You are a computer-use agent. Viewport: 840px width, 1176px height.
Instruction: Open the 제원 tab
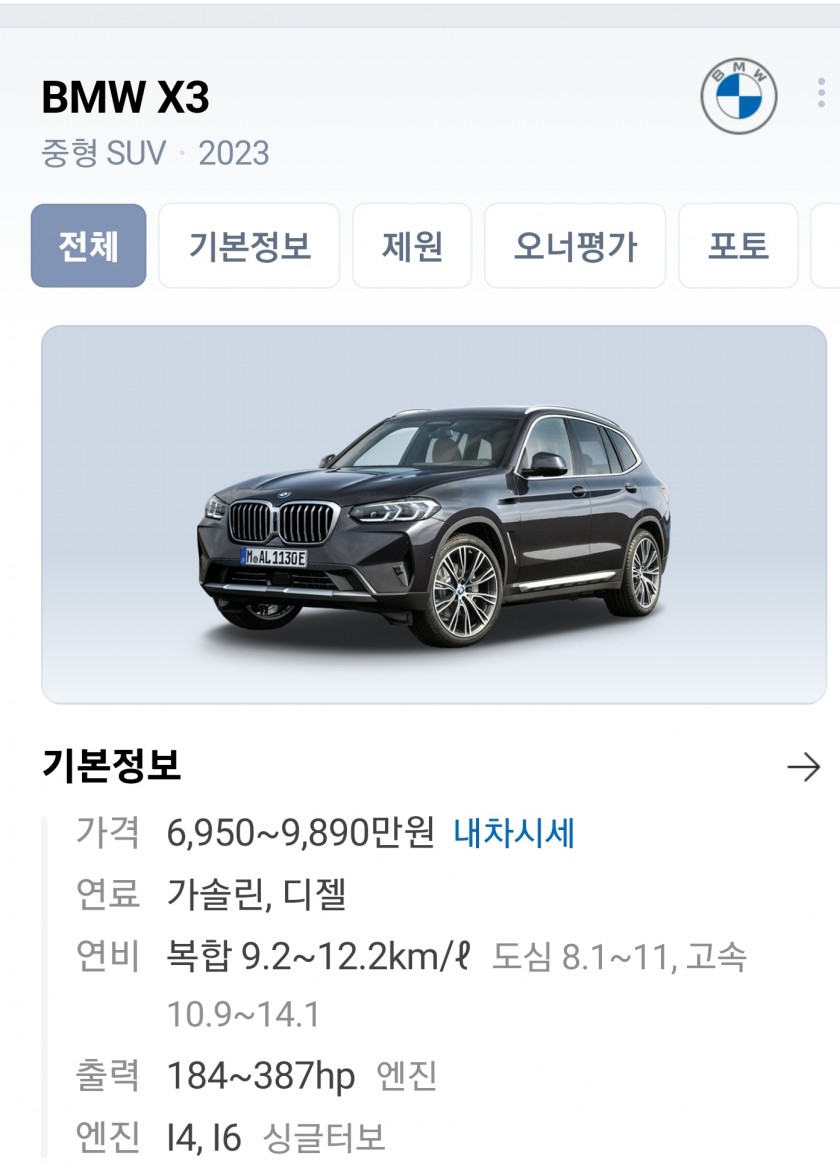tap(412, 245)
